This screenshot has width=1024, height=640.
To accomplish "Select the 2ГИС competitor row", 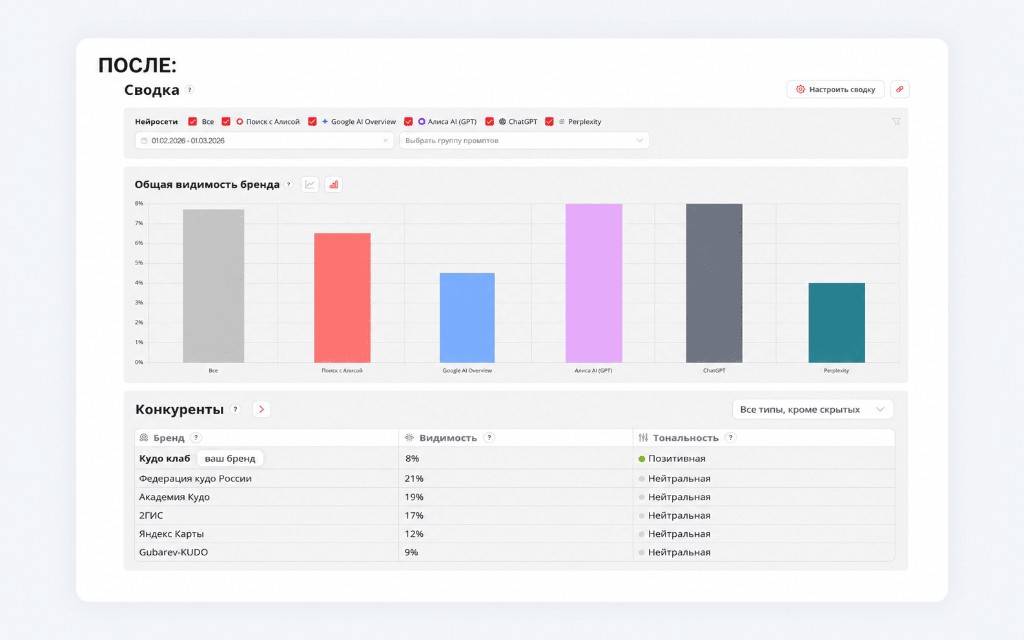I will coord(515,515).
